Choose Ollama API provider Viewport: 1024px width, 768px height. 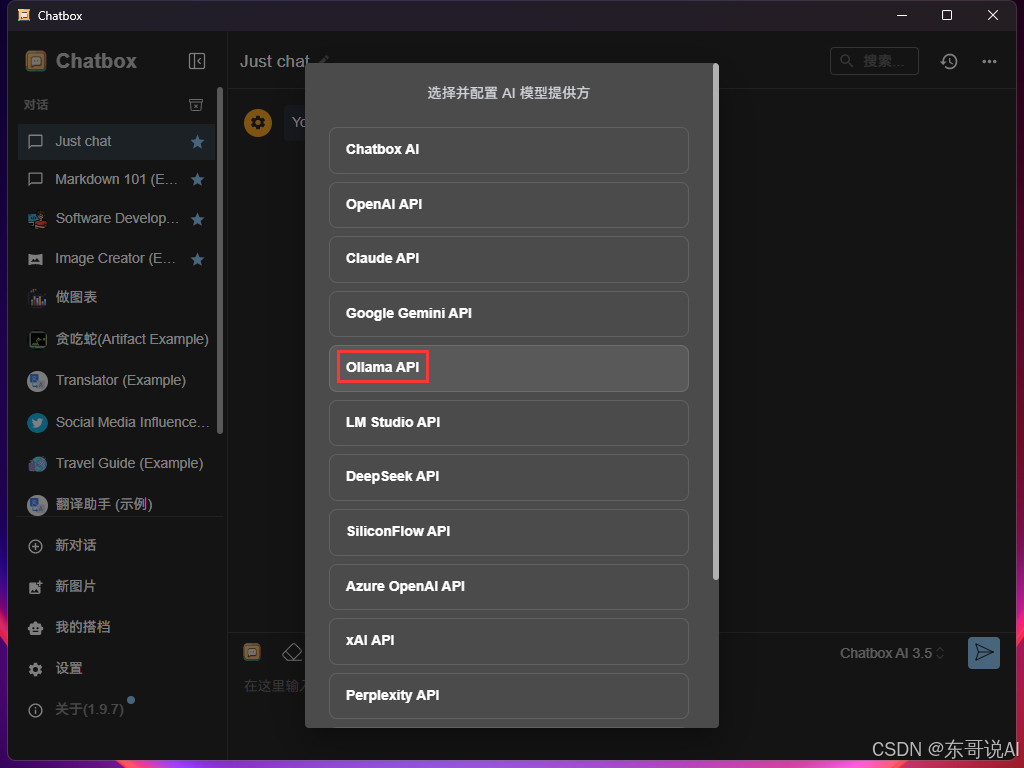[x=508, y=368]
